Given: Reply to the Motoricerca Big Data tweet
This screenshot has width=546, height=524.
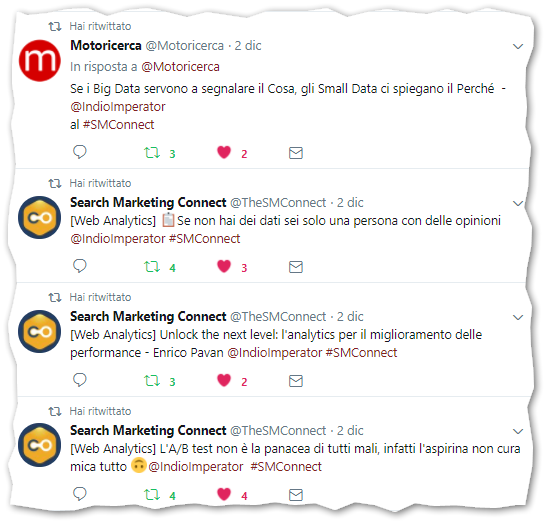Looking at the screenshot, I should [x=80, y=152].
